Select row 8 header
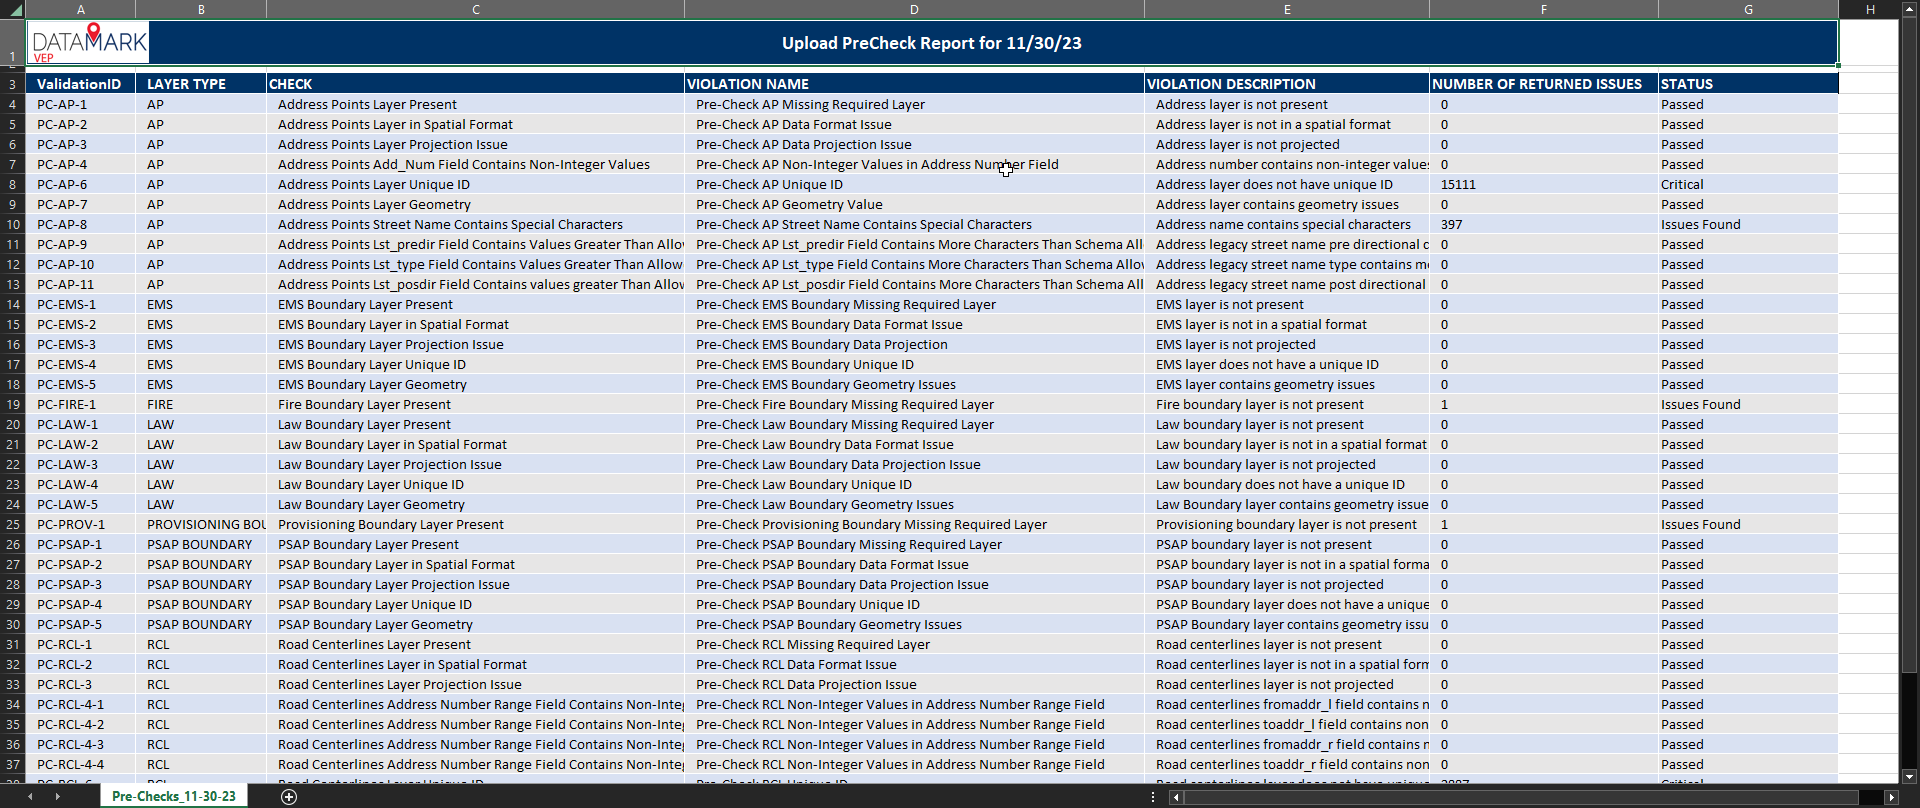 click(x=13, y=184)
